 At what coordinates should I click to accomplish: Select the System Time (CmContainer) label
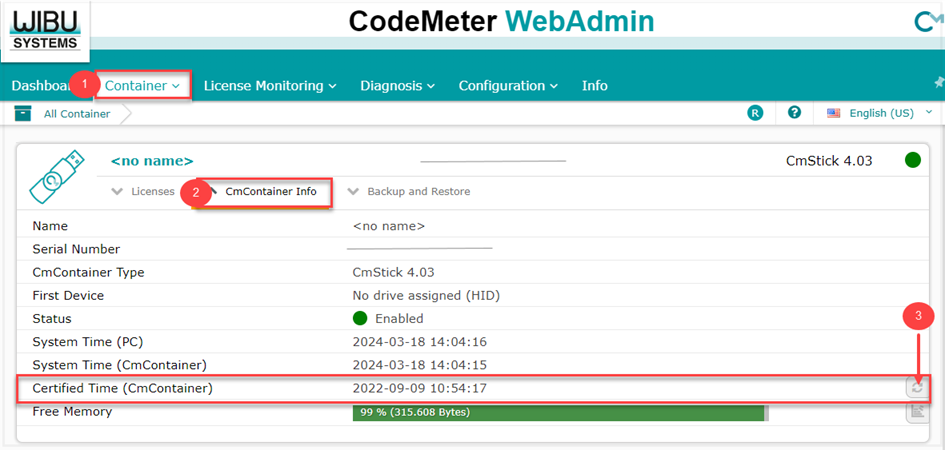[x=120, y=365]
